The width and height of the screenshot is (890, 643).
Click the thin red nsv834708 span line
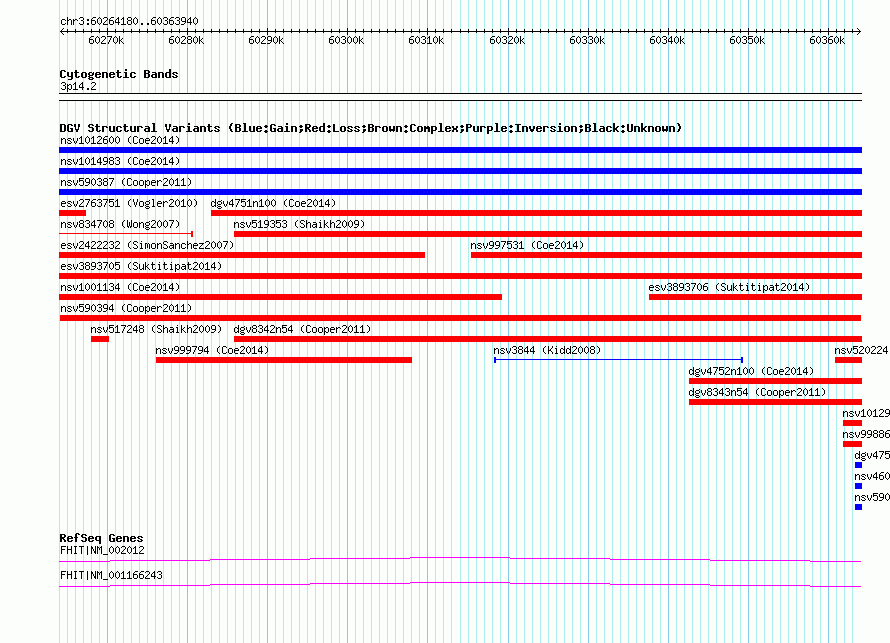coord(126,233)
